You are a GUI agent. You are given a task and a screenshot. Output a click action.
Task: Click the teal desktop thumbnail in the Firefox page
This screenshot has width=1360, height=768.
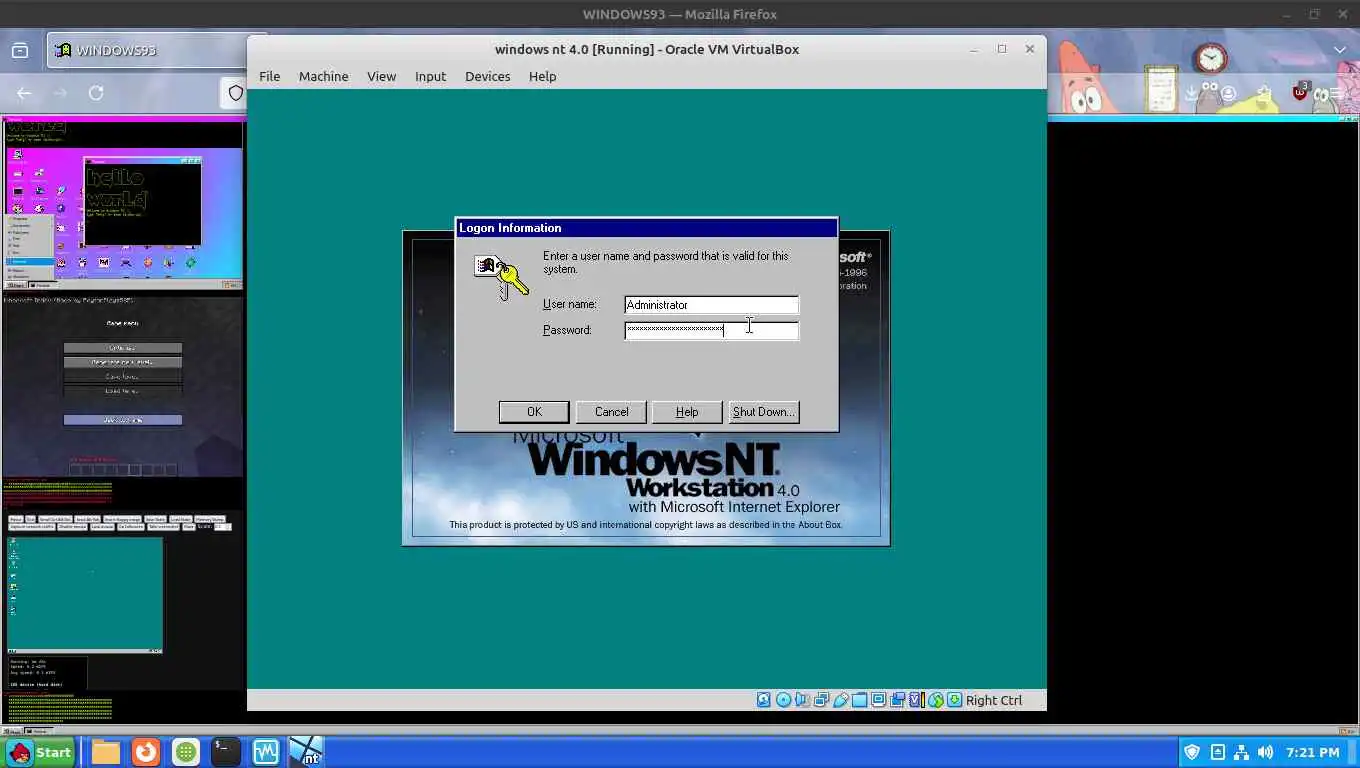click(x=85, y=595)
